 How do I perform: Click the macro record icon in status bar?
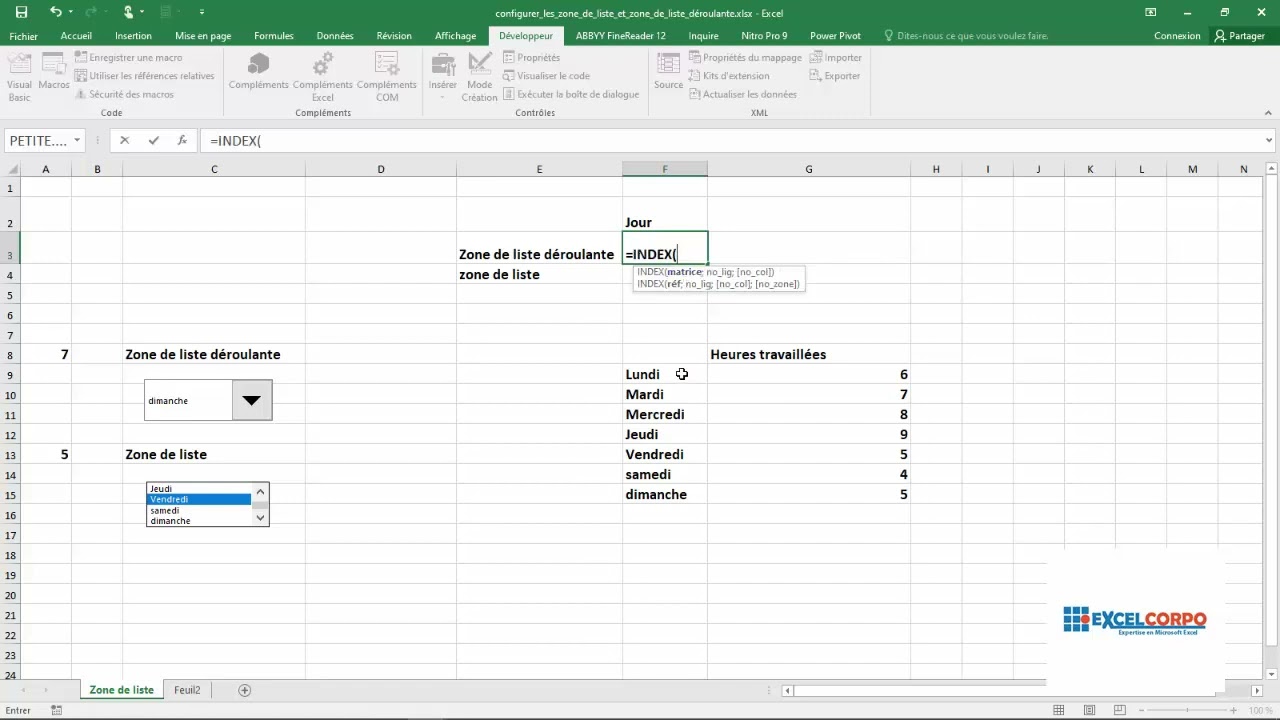[x=57, y=710]
